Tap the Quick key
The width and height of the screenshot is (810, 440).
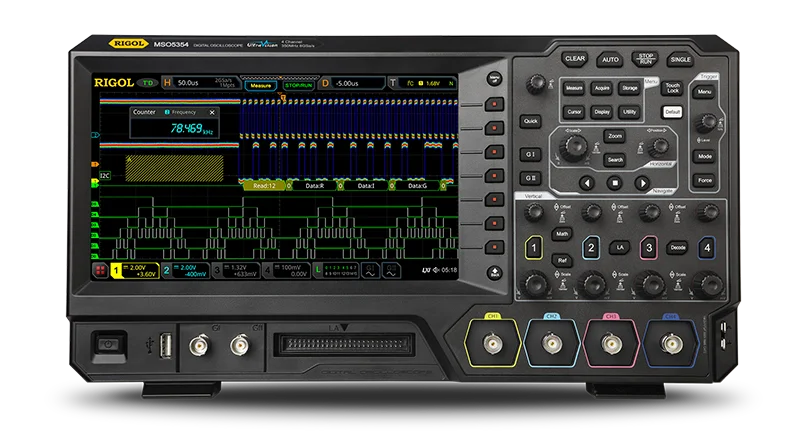(x=531, y=121)
